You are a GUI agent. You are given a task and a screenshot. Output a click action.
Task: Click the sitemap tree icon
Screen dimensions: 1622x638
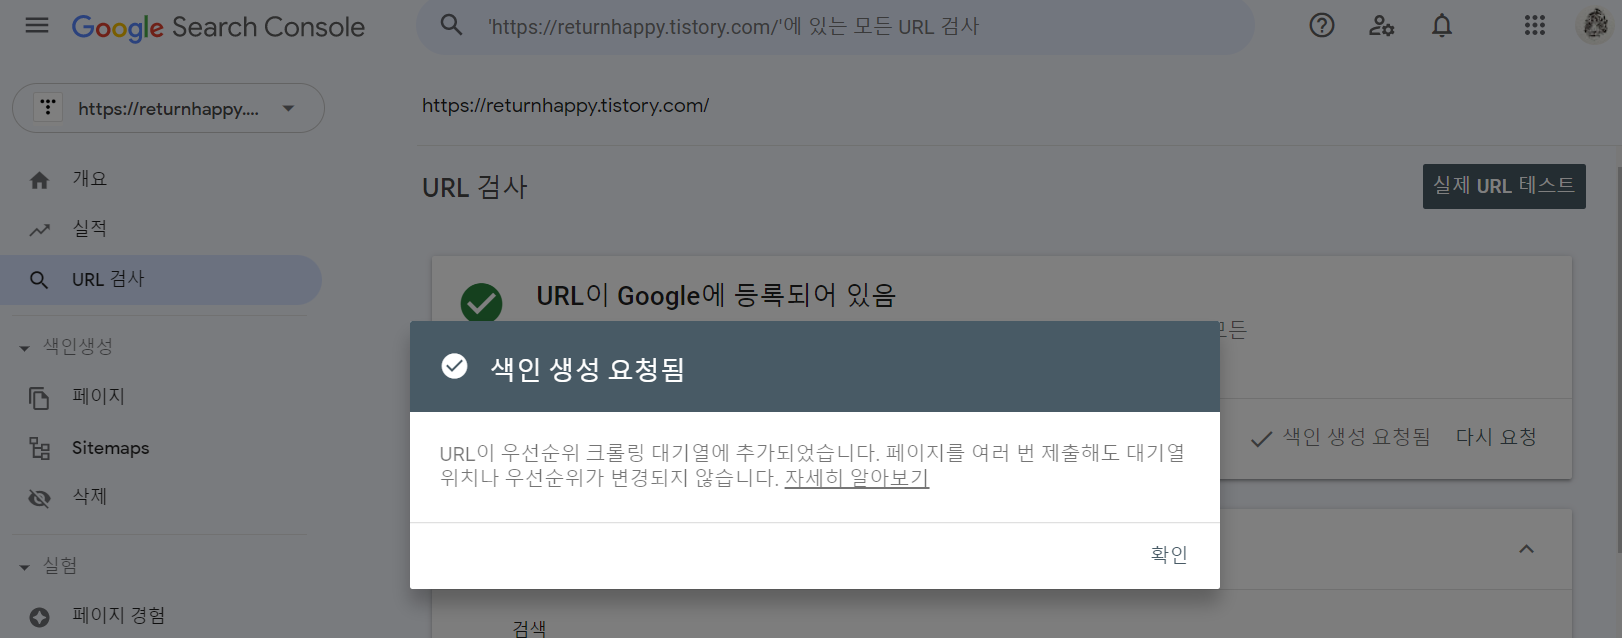point(39,448)
